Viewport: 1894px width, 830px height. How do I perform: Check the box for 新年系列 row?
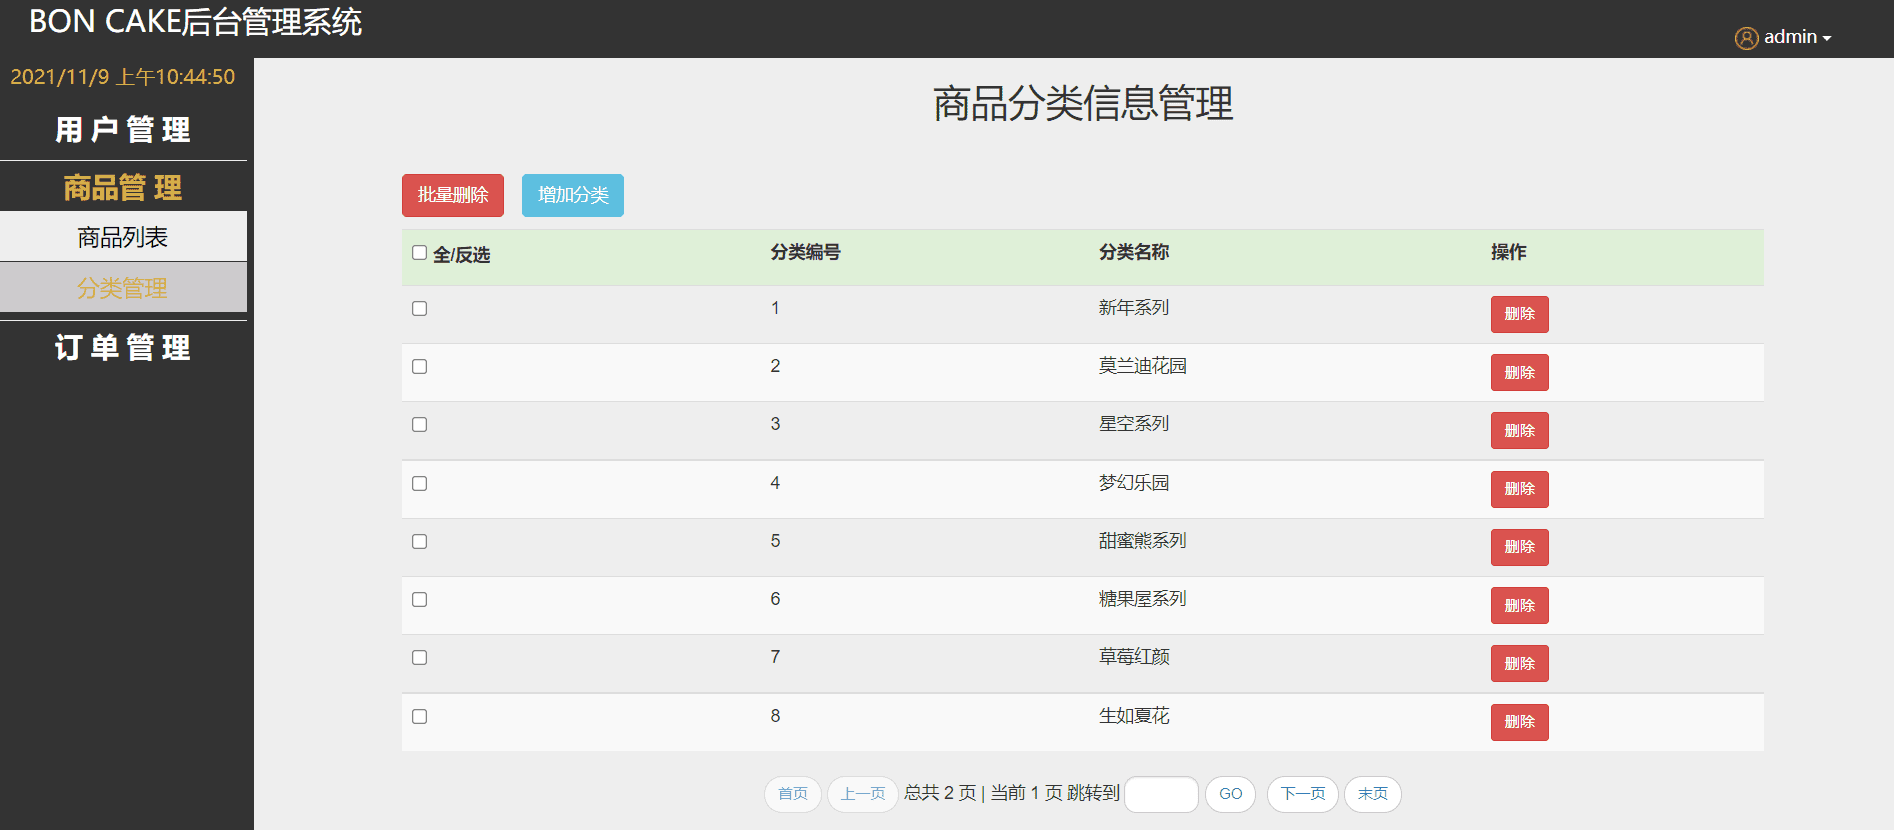pos(419,309)
